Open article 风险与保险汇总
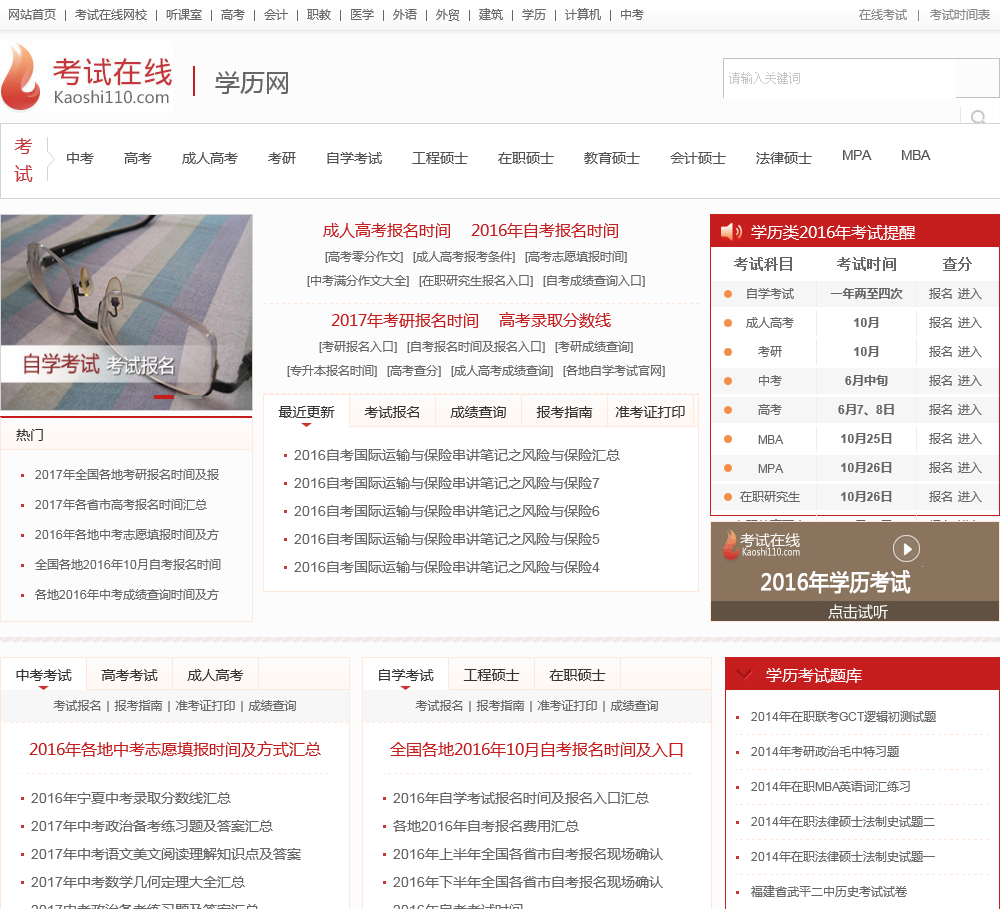 click(x=457, y=455)
